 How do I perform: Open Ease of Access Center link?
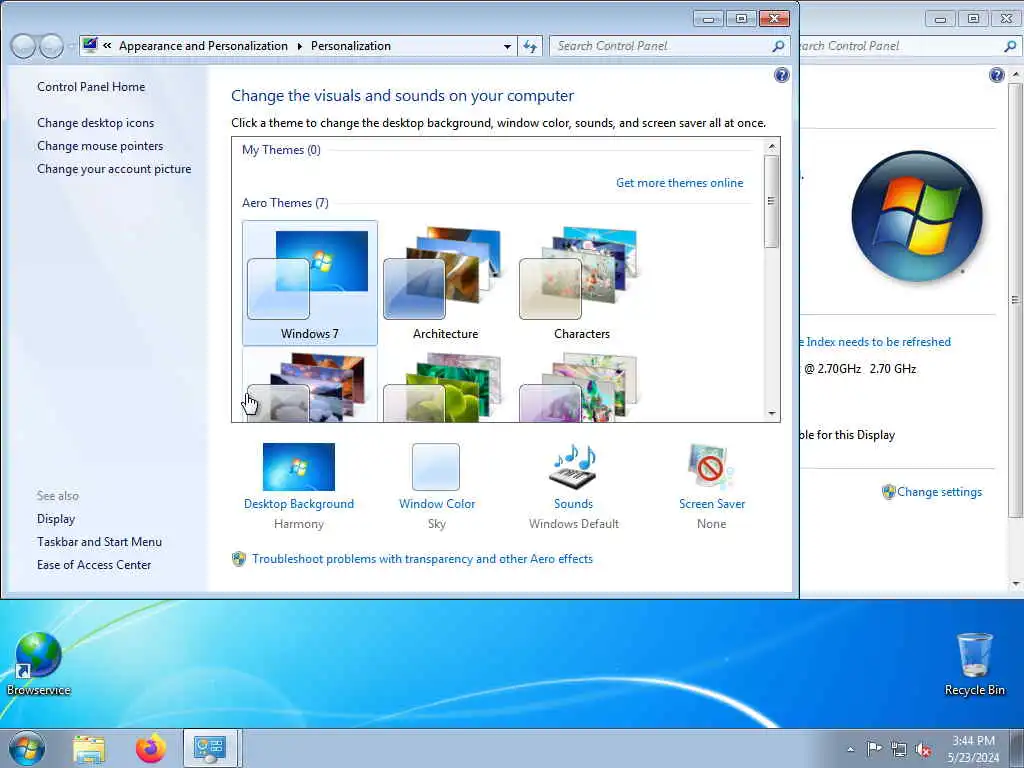tap(94, 564)
